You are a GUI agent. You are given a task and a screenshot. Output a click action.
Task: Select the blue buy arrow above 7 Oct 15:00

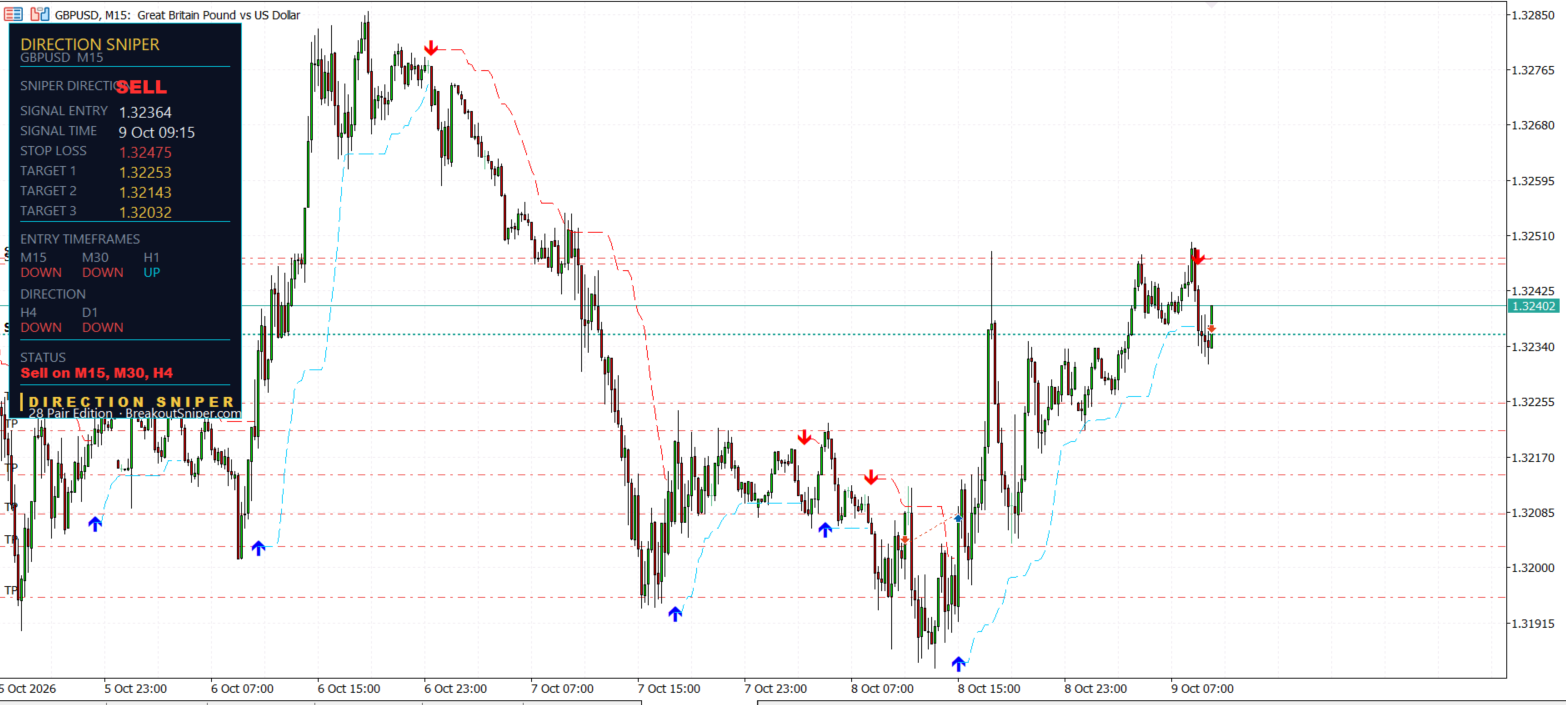(x=675, y=613)
